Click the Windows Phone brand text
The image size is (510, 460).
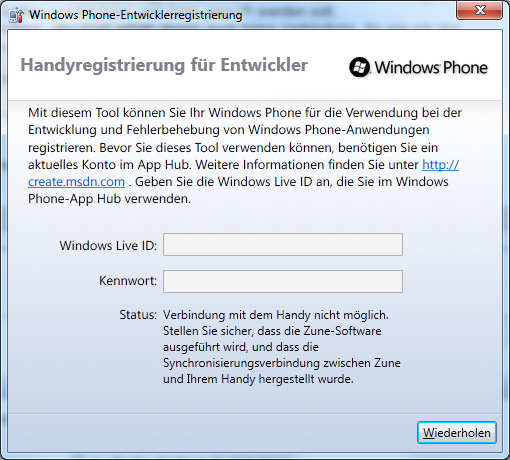pos(431,67)
